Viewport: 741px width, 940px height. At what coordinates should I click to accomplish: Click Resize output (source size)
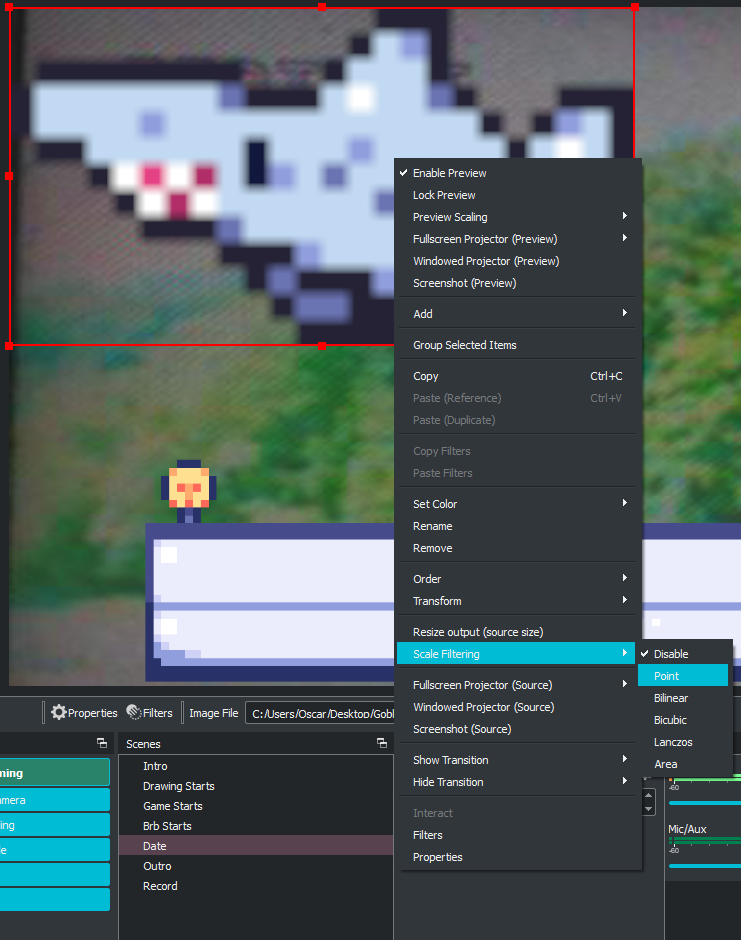pos(517,632)
